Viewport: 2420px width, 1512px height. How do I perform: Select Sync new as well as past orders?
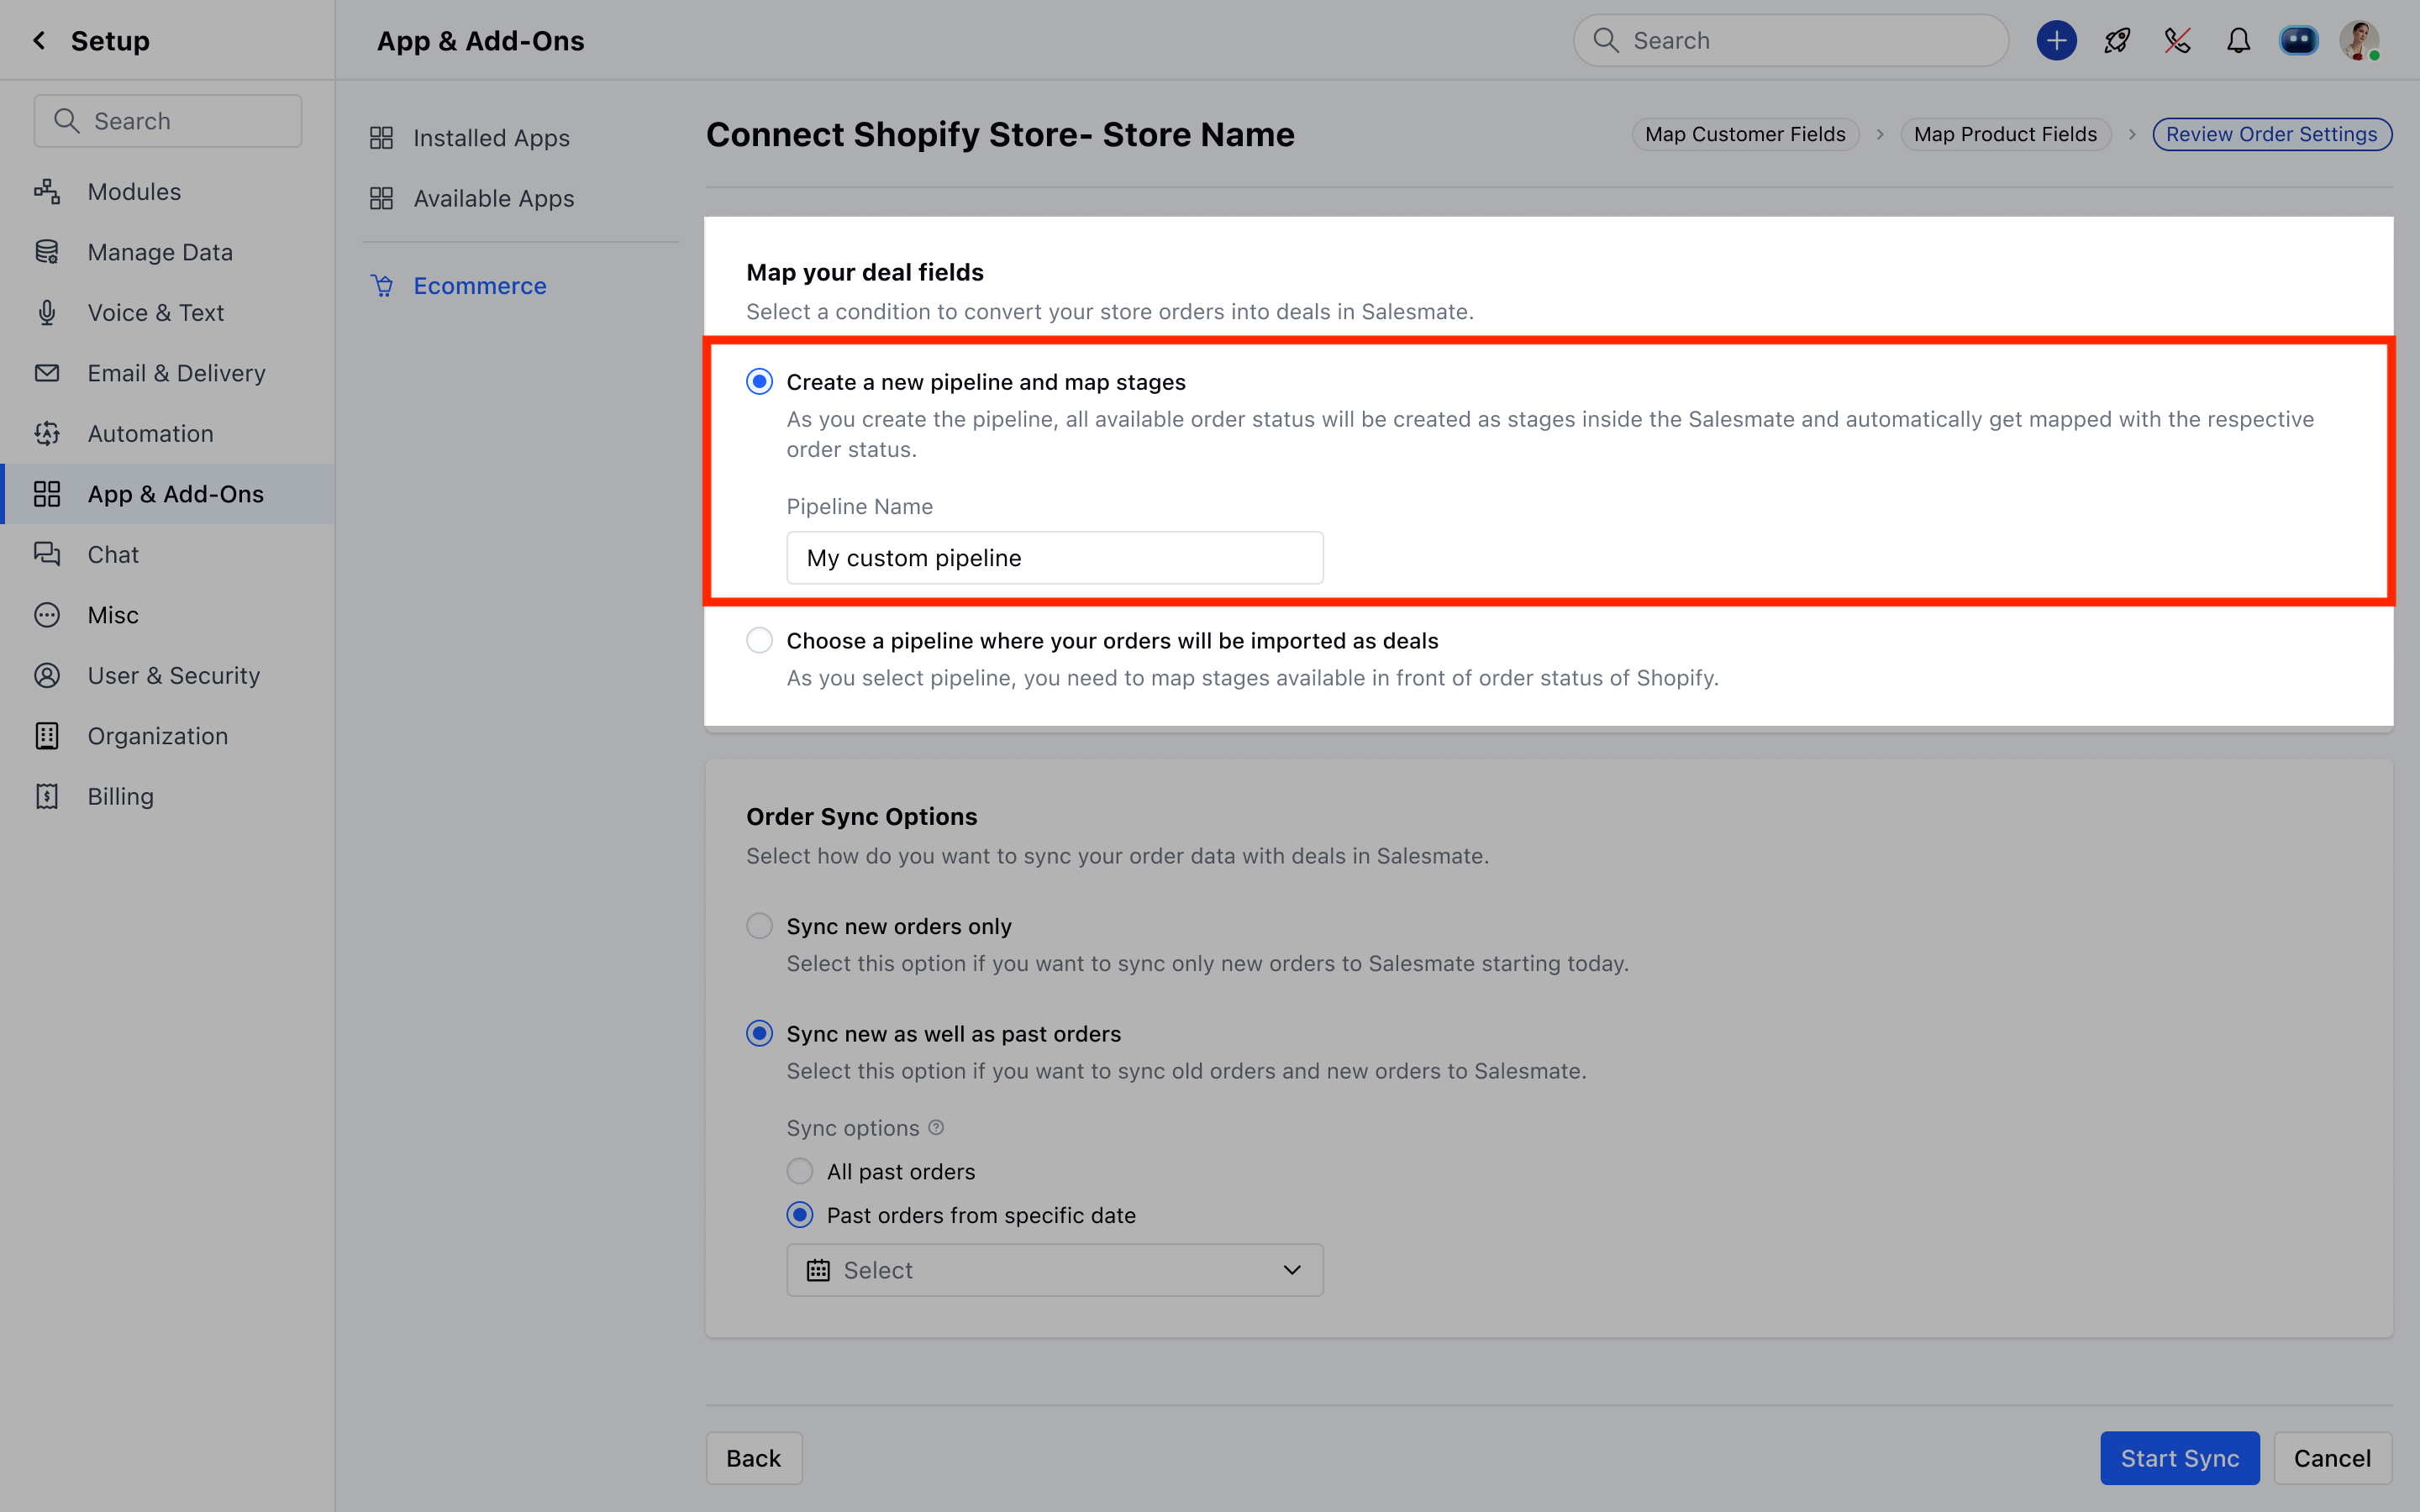(759, 1033)
